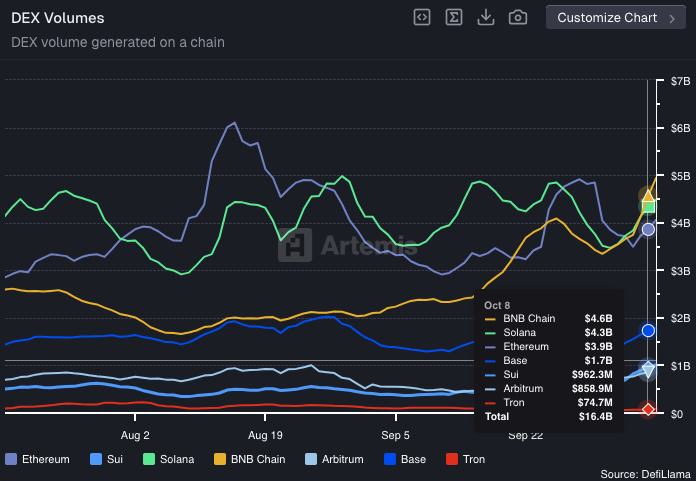Hide the Solana series via the legend

173,459
